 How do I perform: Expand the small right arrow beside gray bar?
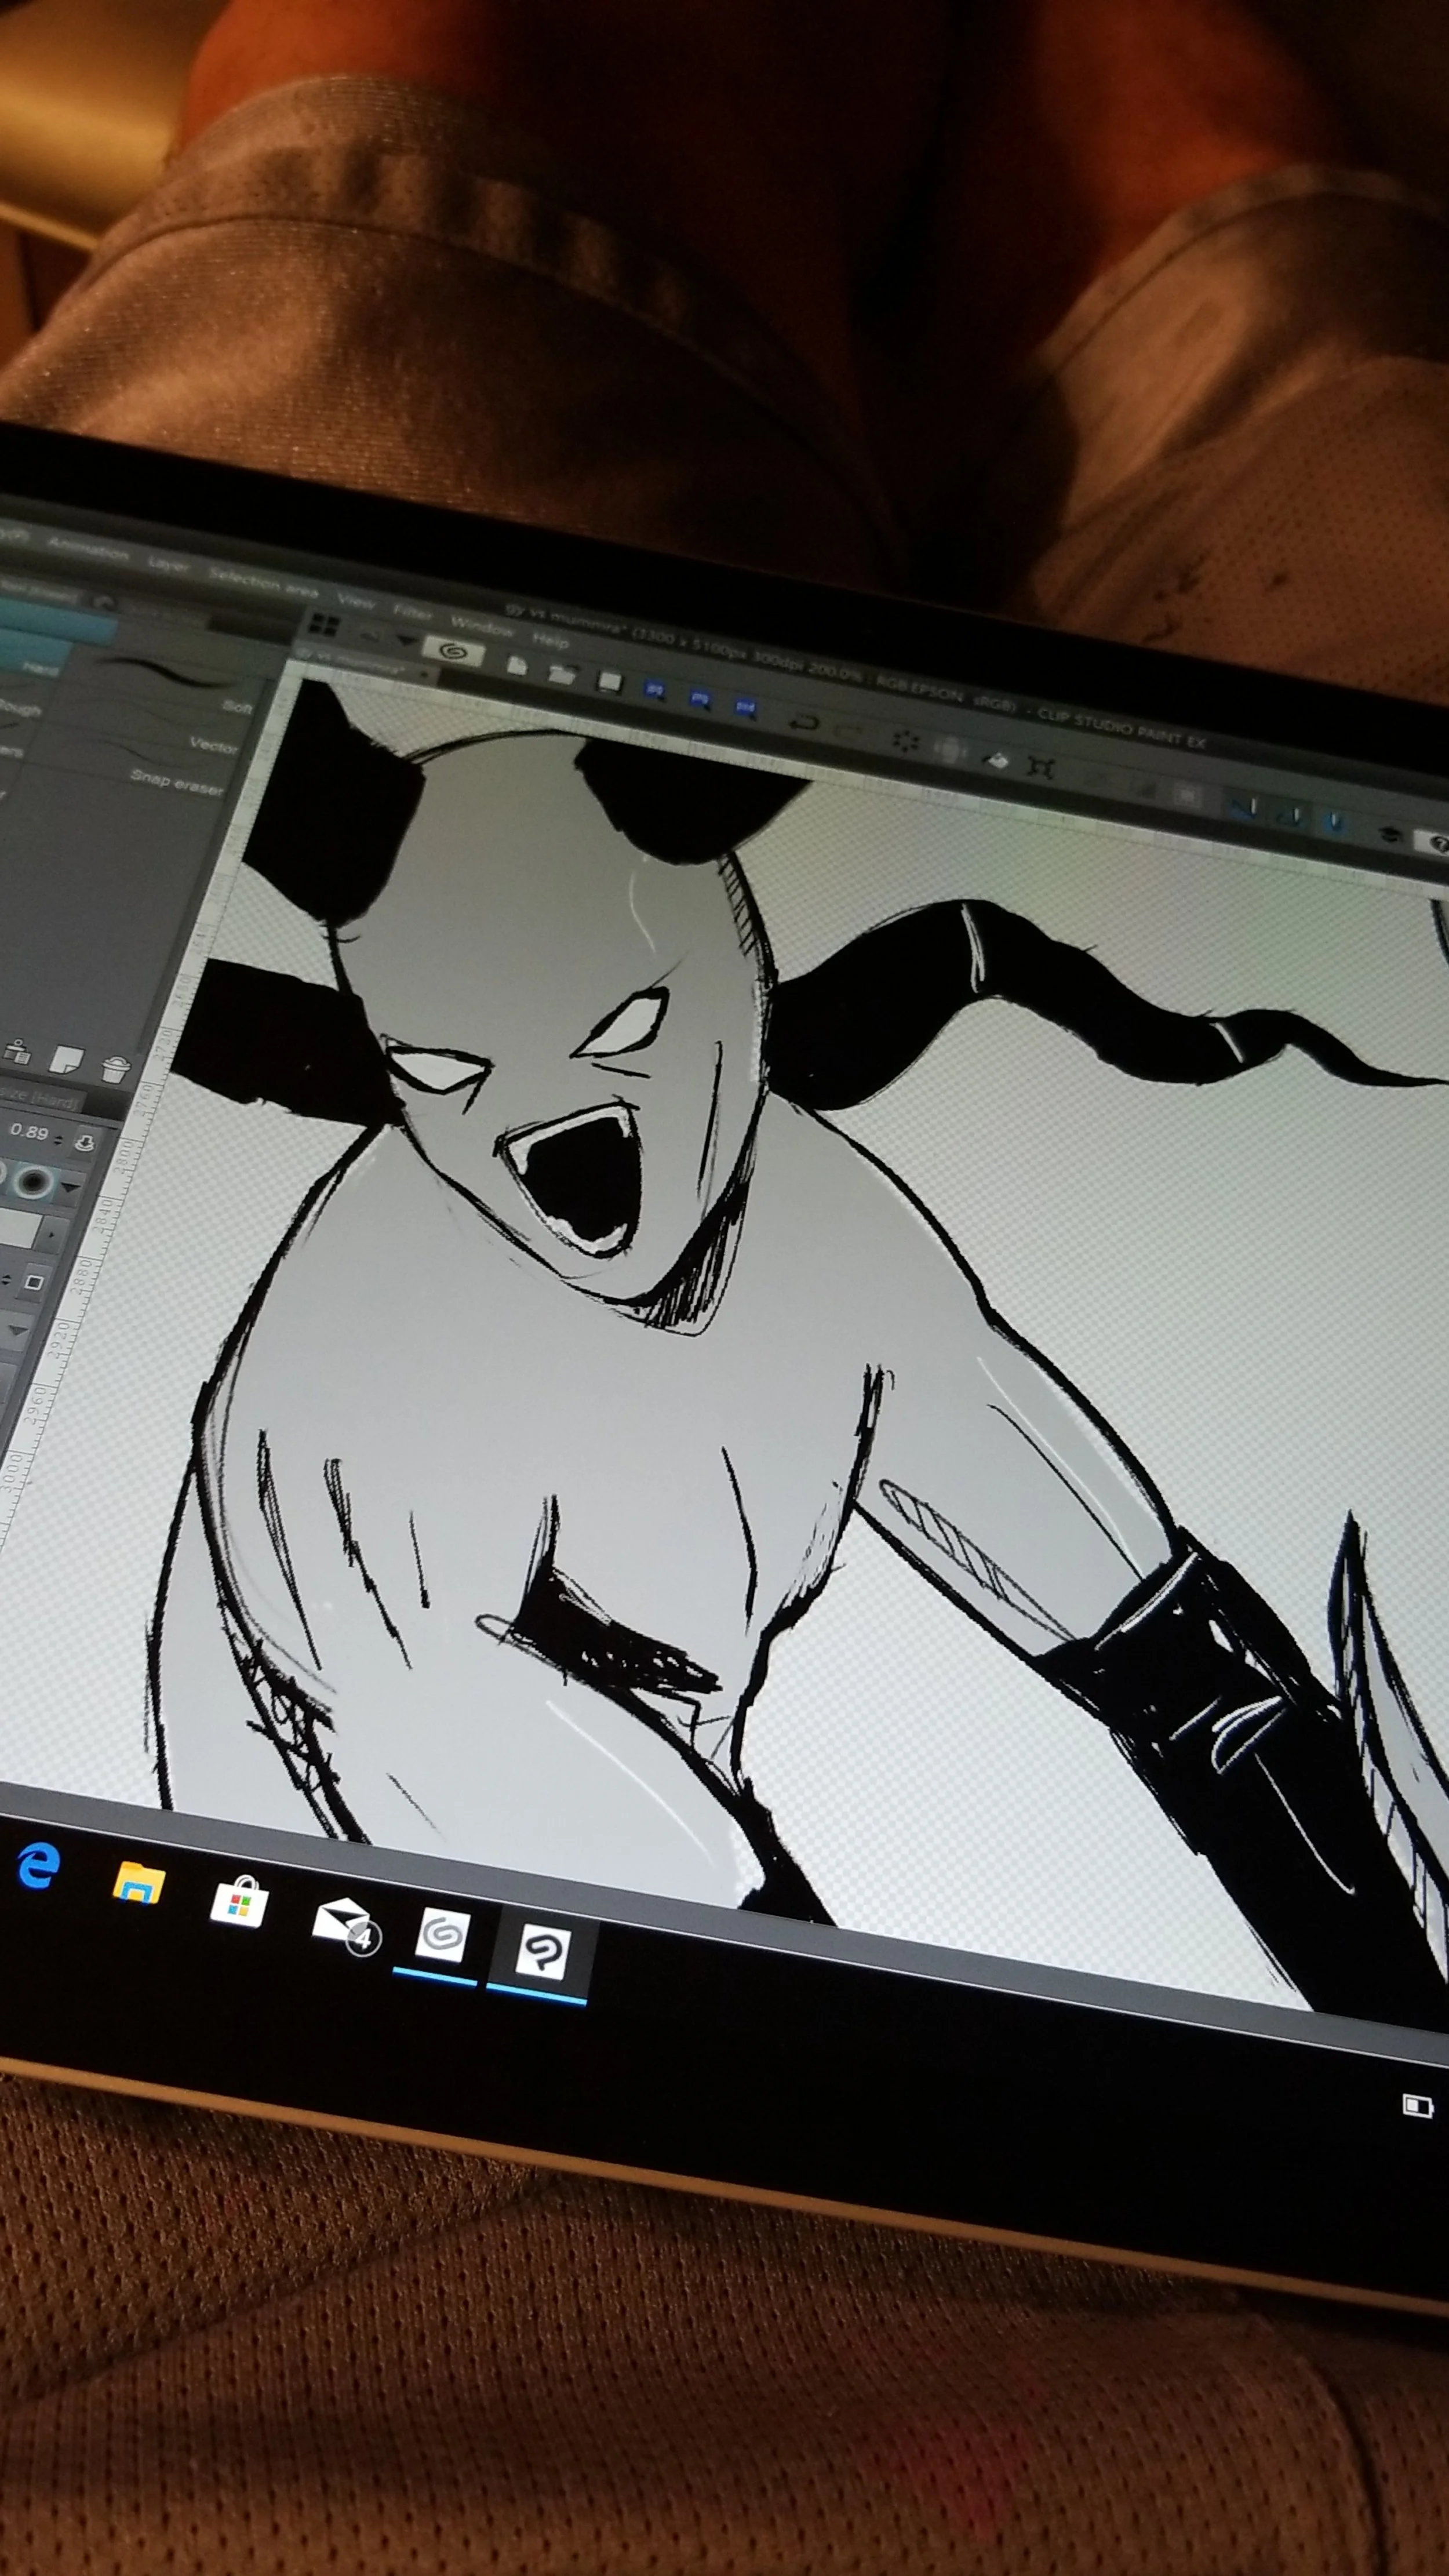(52, 1235)
